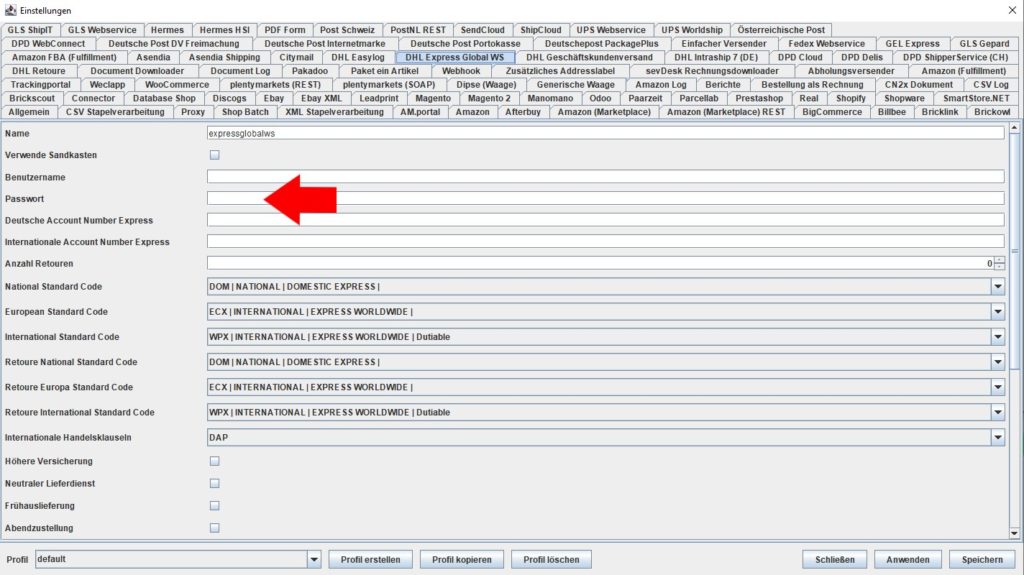Expand the Retoure National Standard Code dropdown

[997, 362]
